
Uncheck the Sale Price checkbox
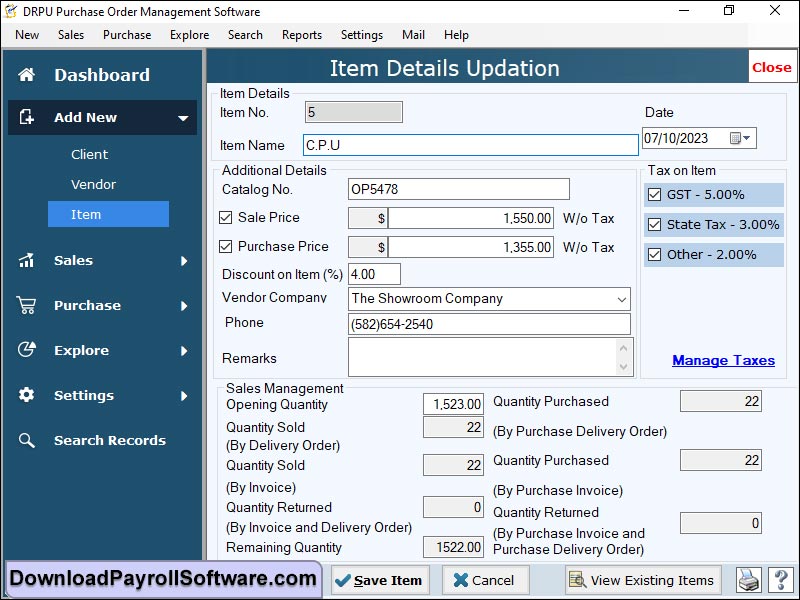click(x=225, y=218)
